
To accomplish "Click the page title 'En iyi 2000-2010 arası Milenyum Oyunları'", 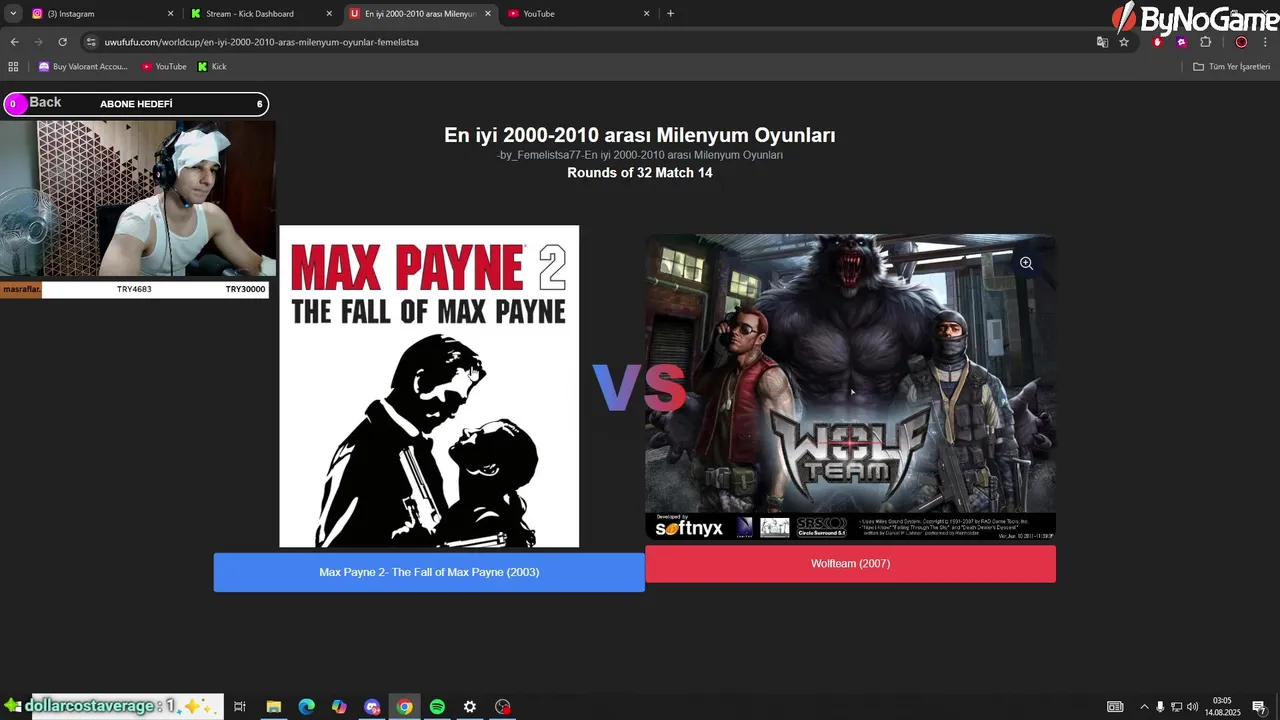I will (640, 135).
